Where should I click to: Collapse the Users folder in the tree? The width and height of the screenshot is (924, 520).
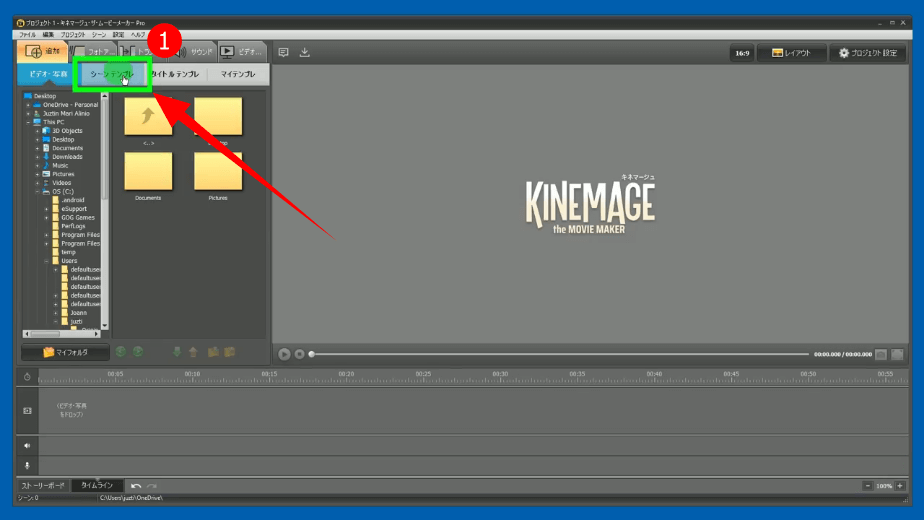point(46,261)
